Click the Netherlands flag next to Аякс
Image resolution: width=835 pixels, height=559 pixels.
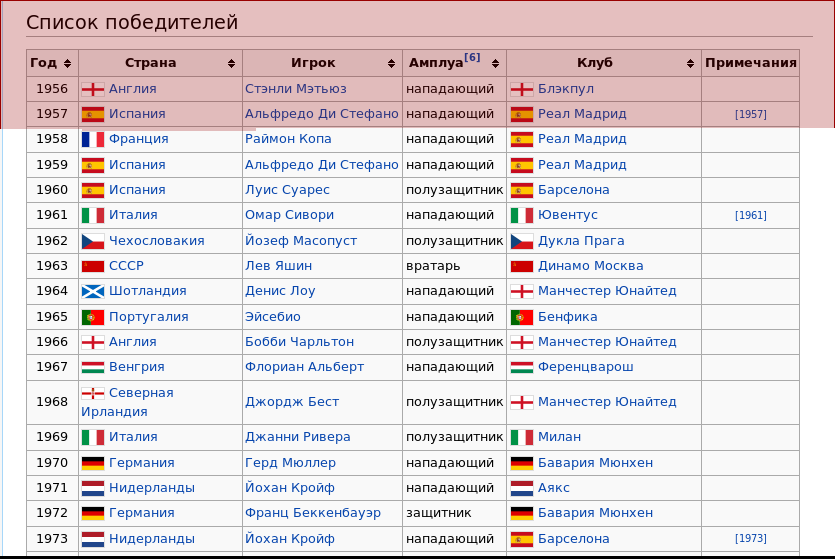(x=522, y=488)
